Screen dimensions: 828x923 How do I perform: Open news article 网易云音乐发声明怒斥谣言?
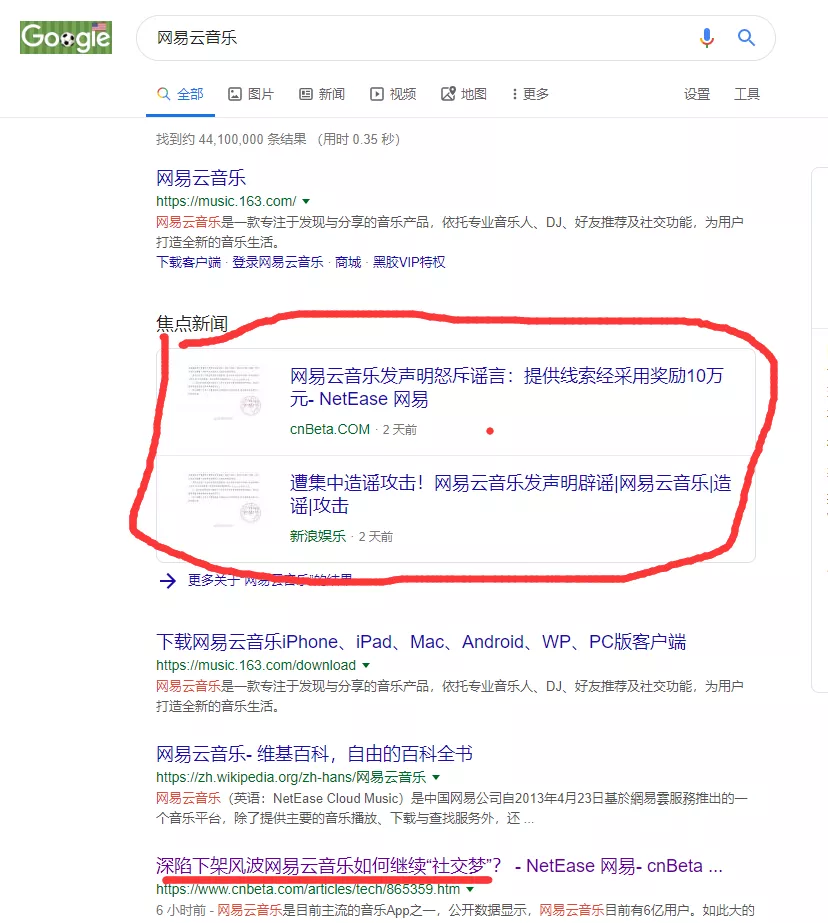pos(507,387)
